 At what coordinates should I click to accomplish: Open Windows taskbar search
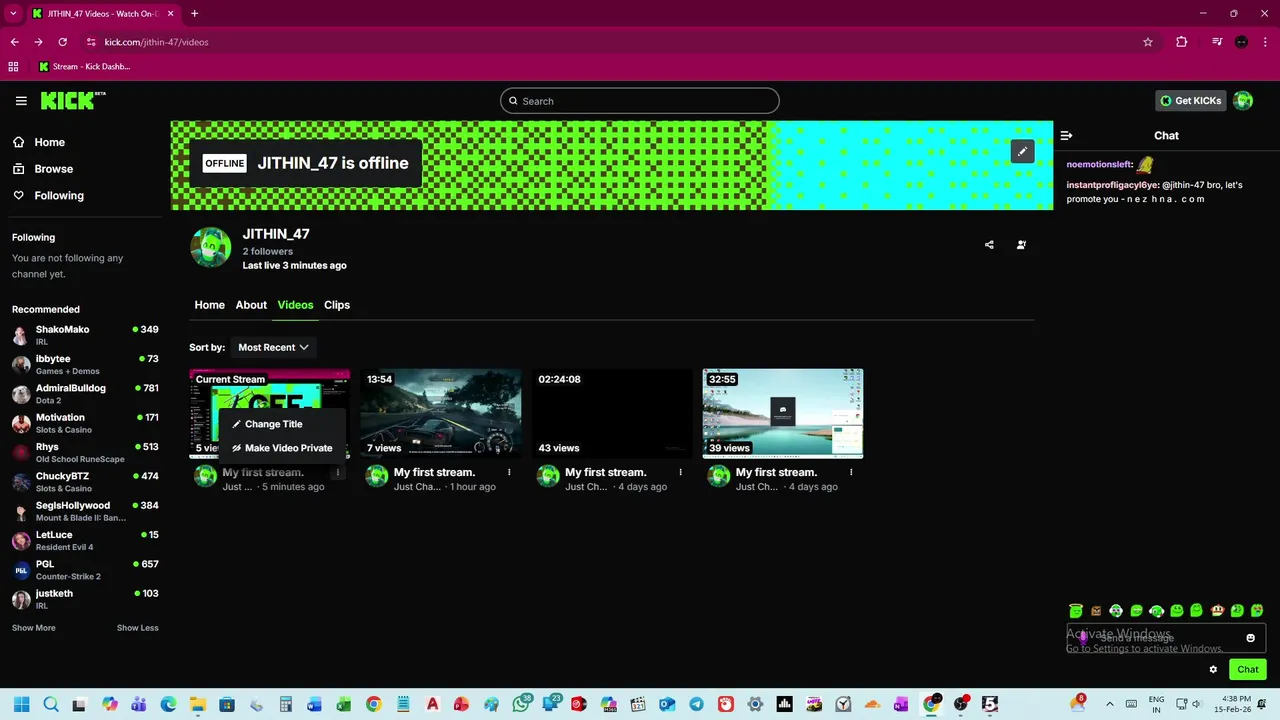[x=51, y=704]
